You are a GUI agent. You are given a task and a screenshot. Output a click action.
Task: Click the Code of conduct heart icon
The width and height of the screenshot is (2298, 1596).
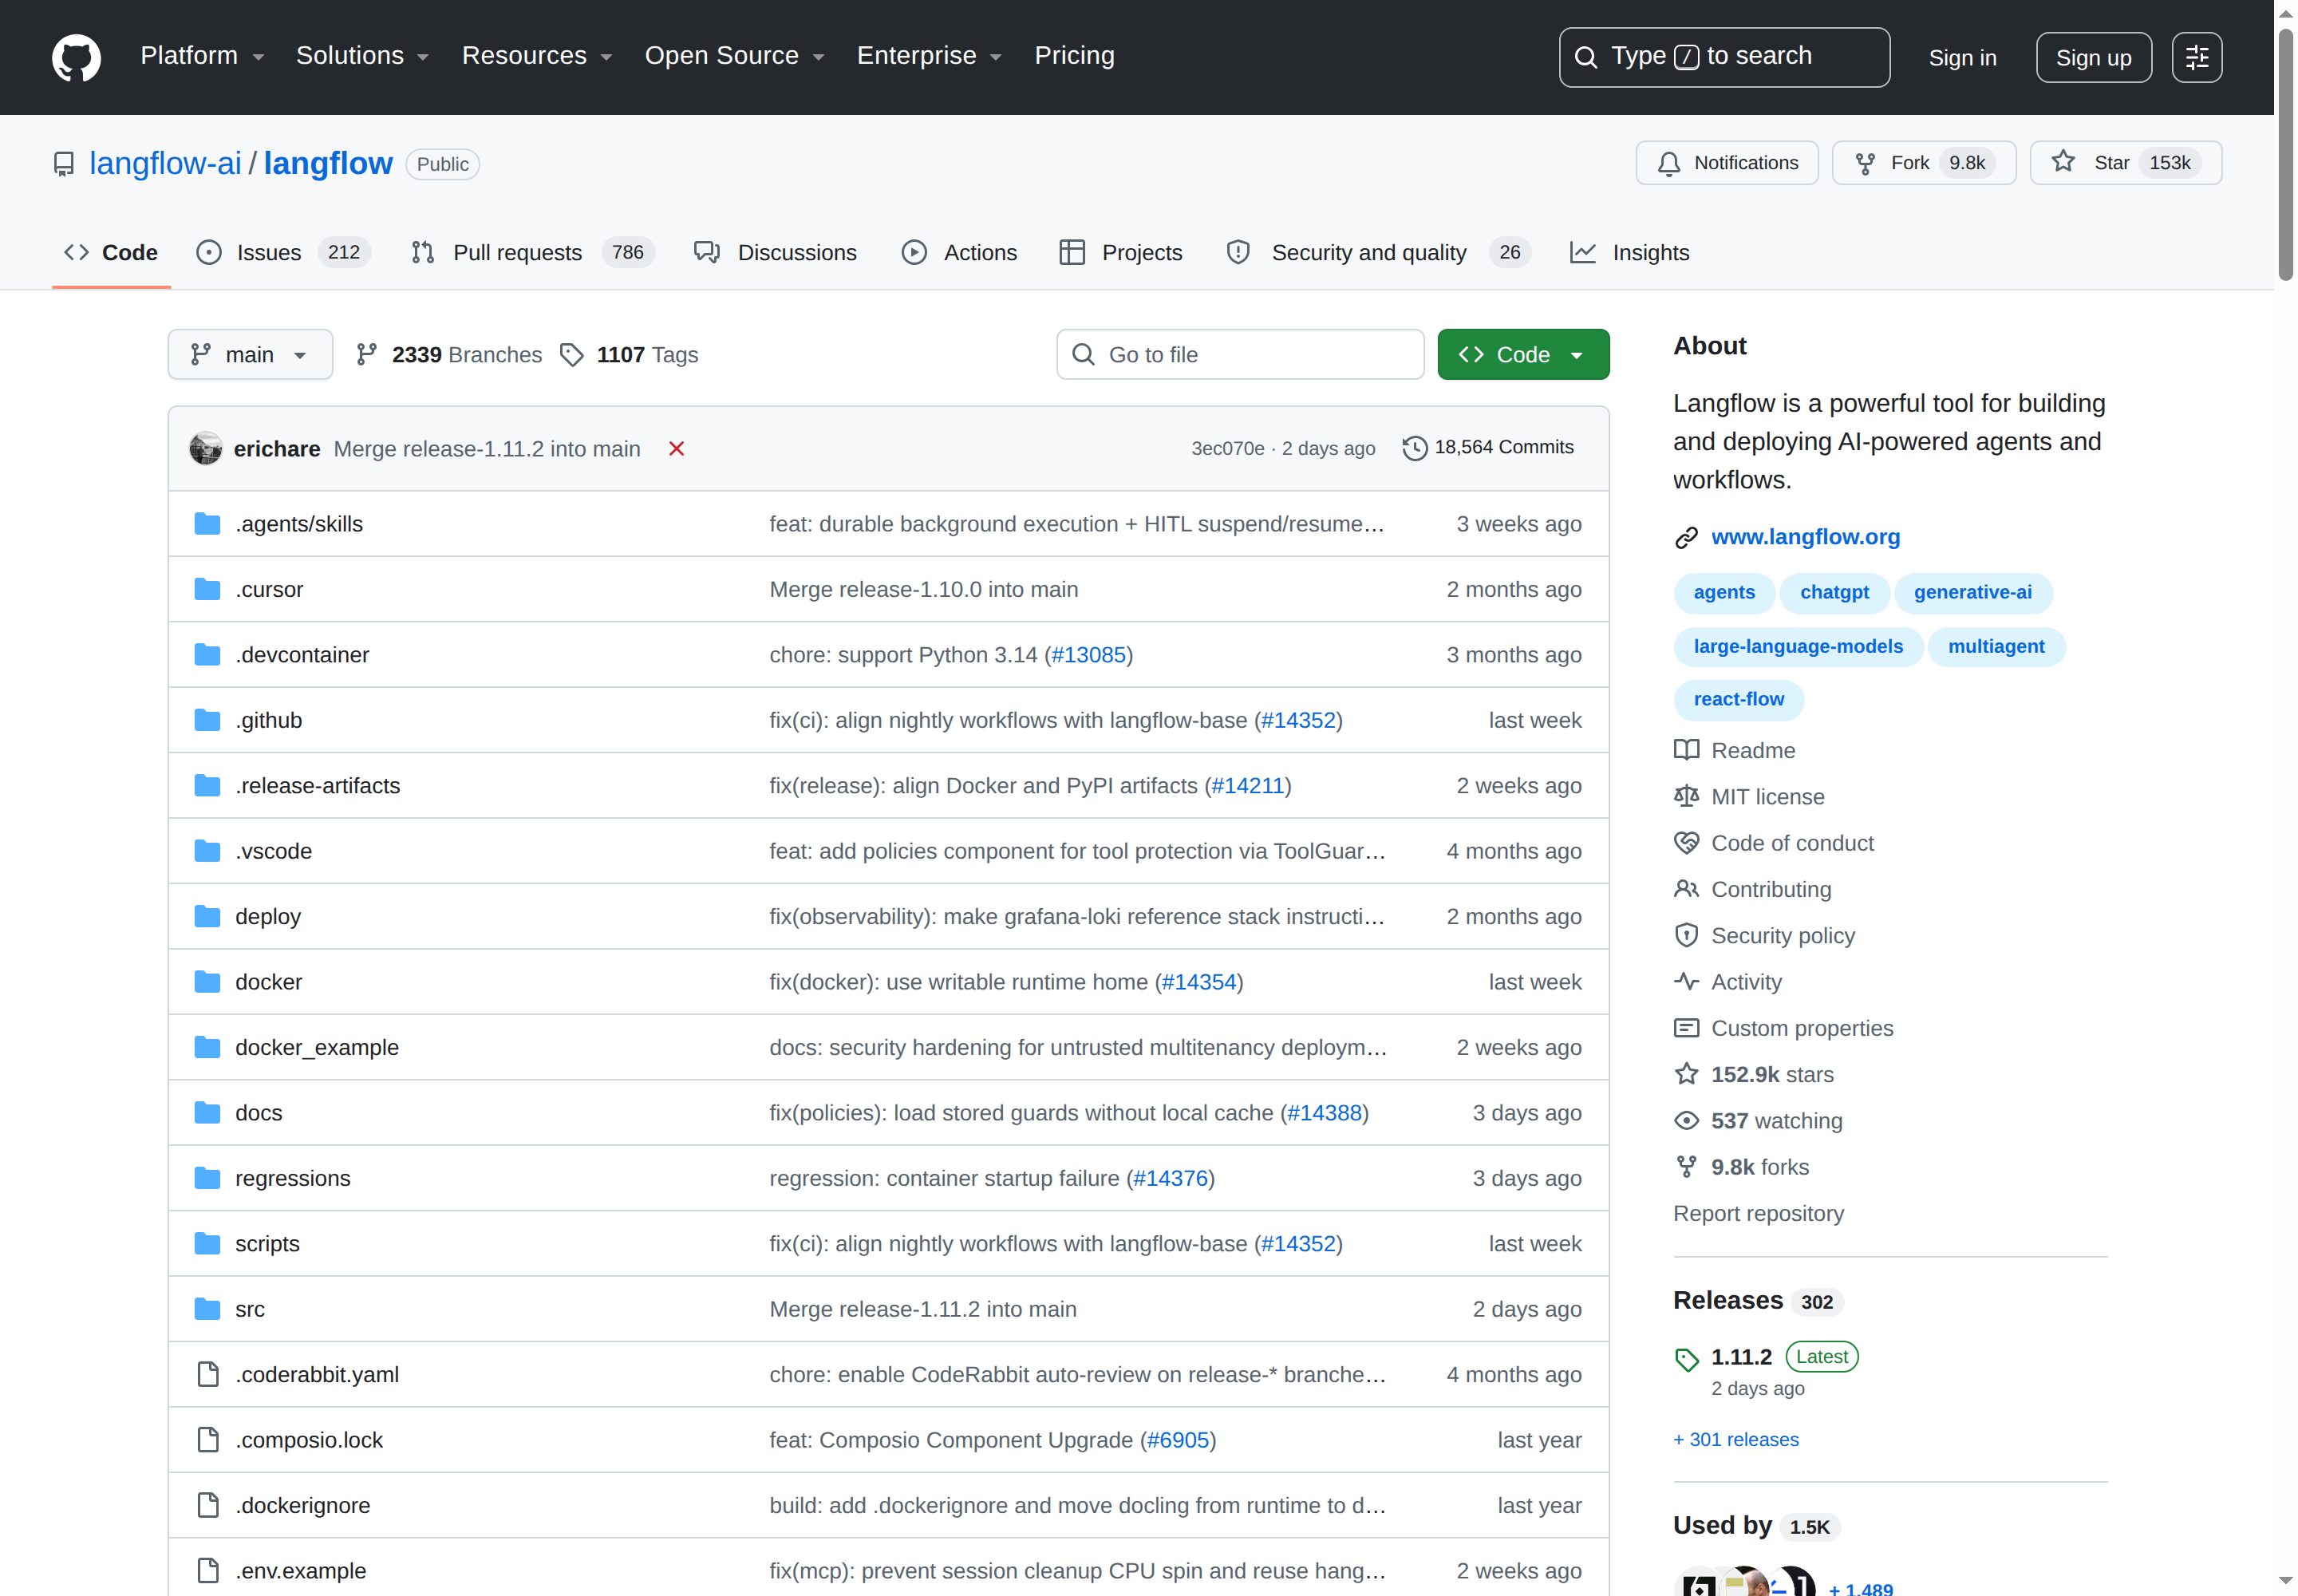pyautogui.click(x=1686, y=842)
